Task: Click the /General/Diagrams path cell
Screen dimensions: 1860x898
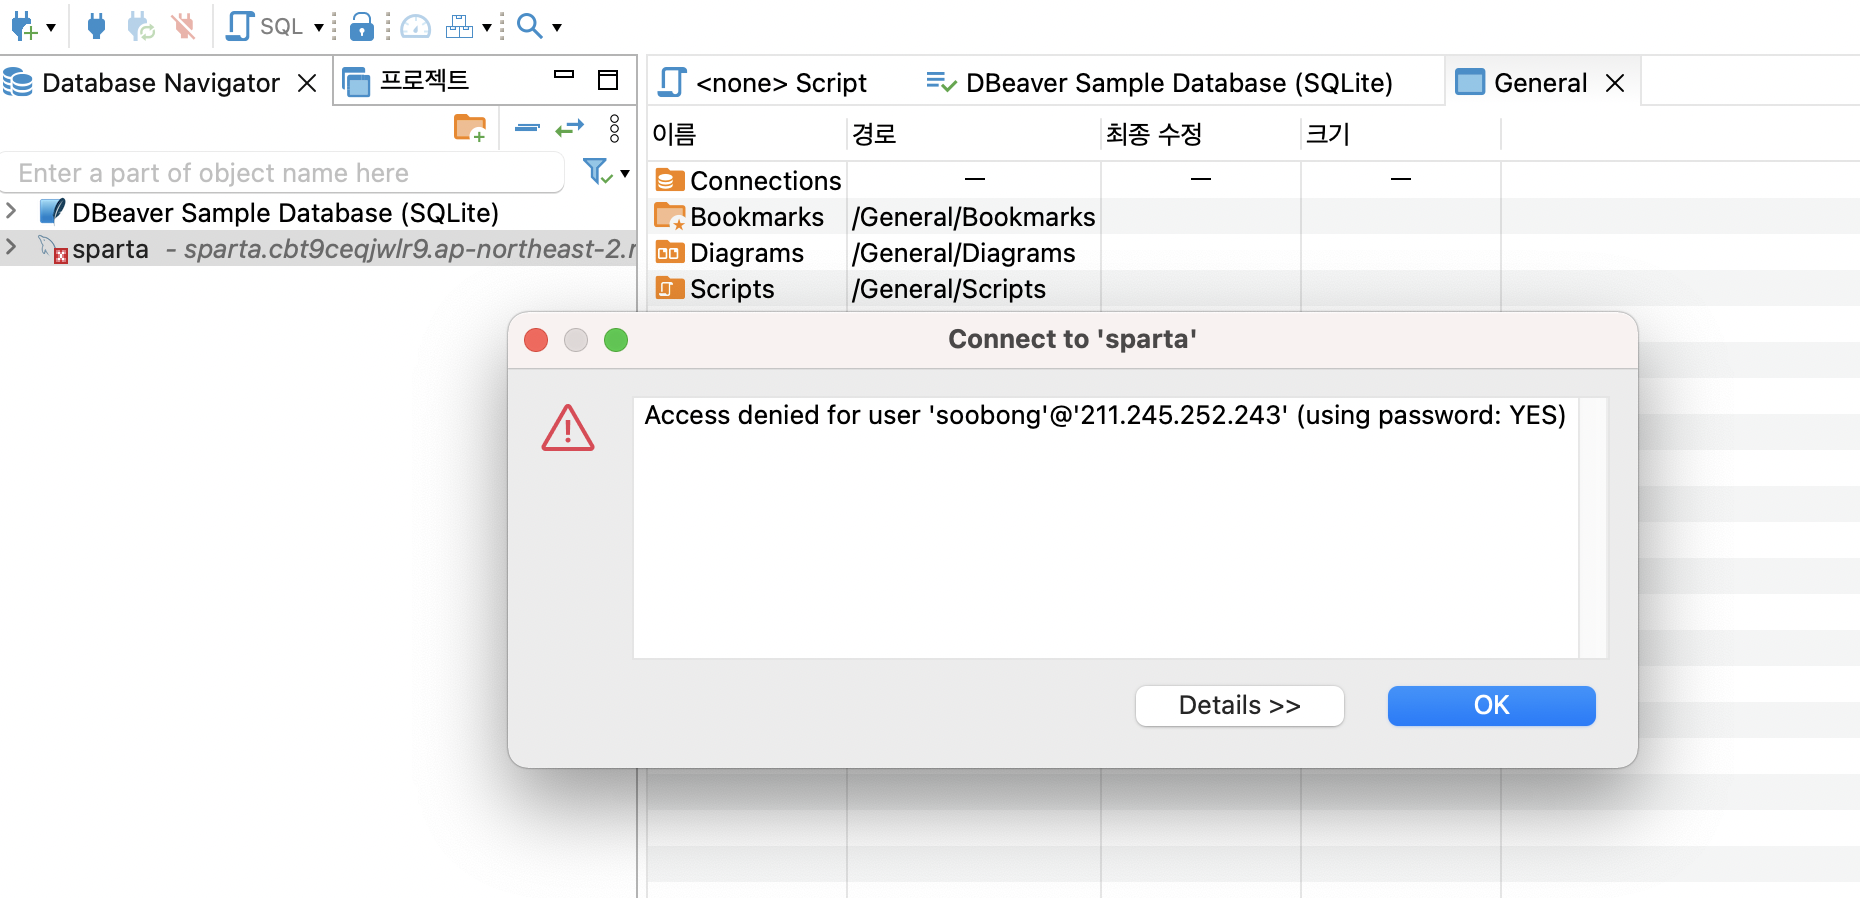Action: click(964, 253)
